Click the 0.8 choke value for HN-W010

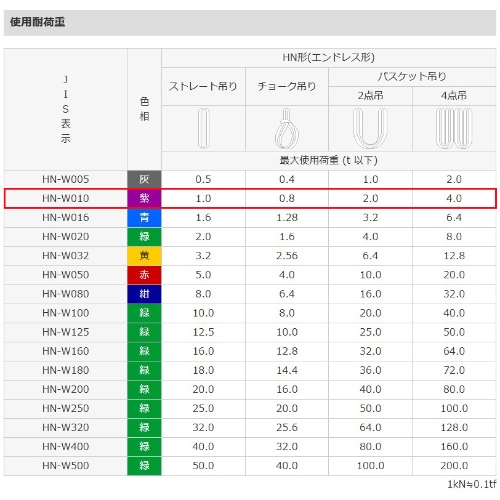click(287, 198)
